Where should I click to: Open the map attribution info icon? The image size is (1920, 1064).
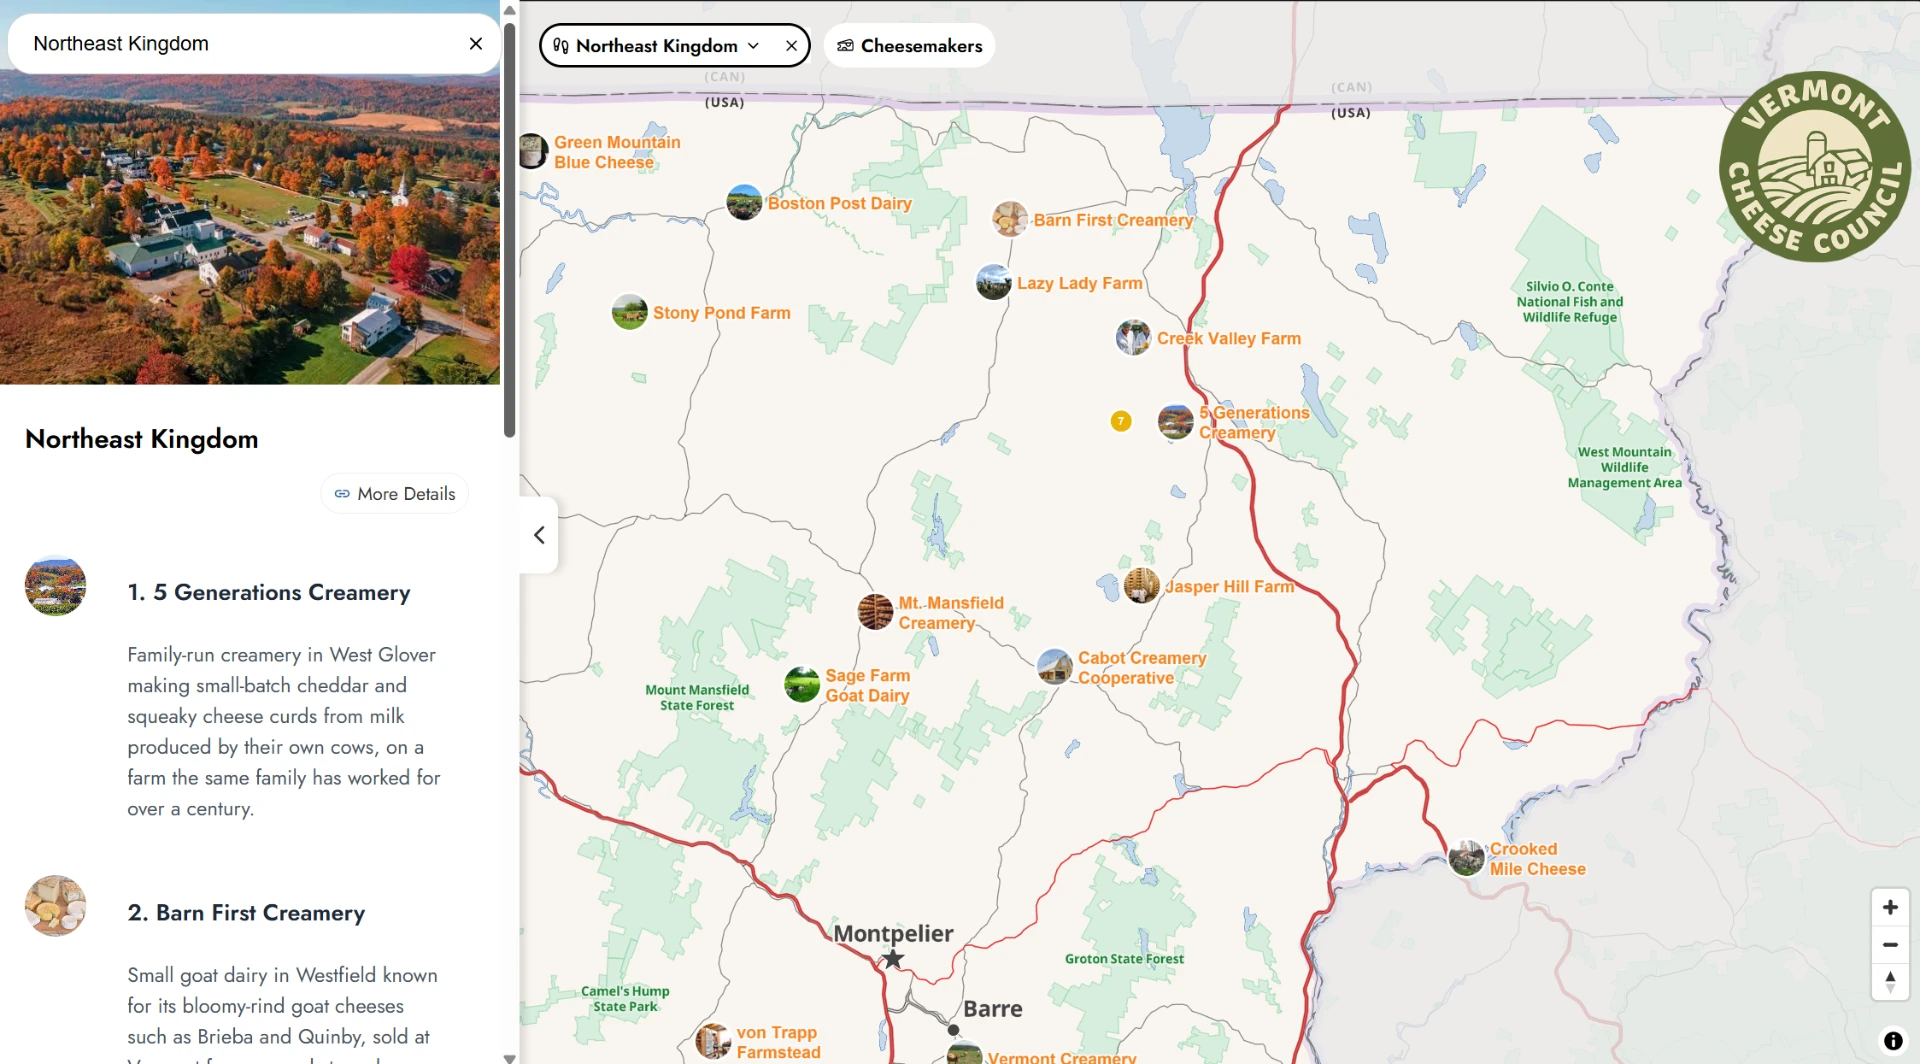click(x=1893, y=1041)
